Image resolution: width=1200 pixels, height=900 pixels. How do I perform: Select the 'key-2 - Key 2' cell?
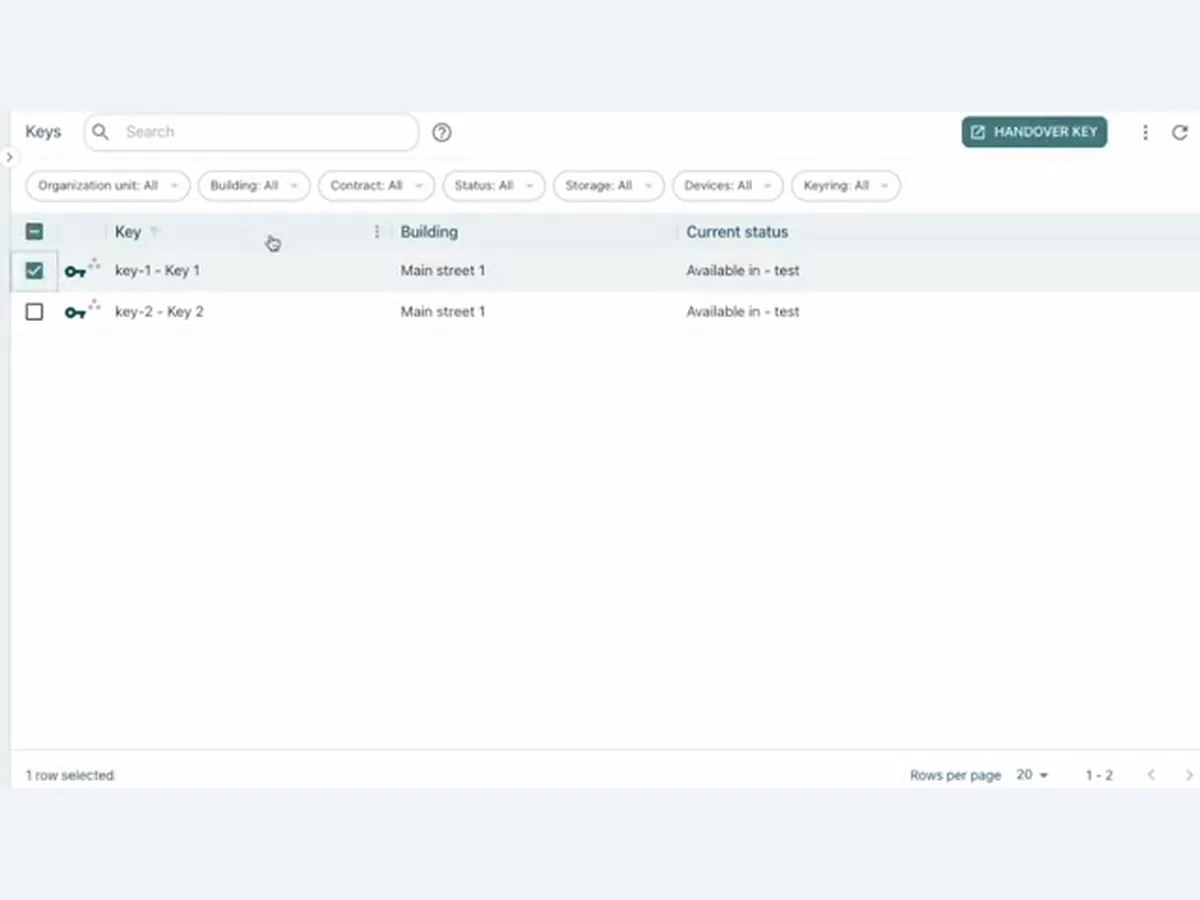[x=159, y=311]
